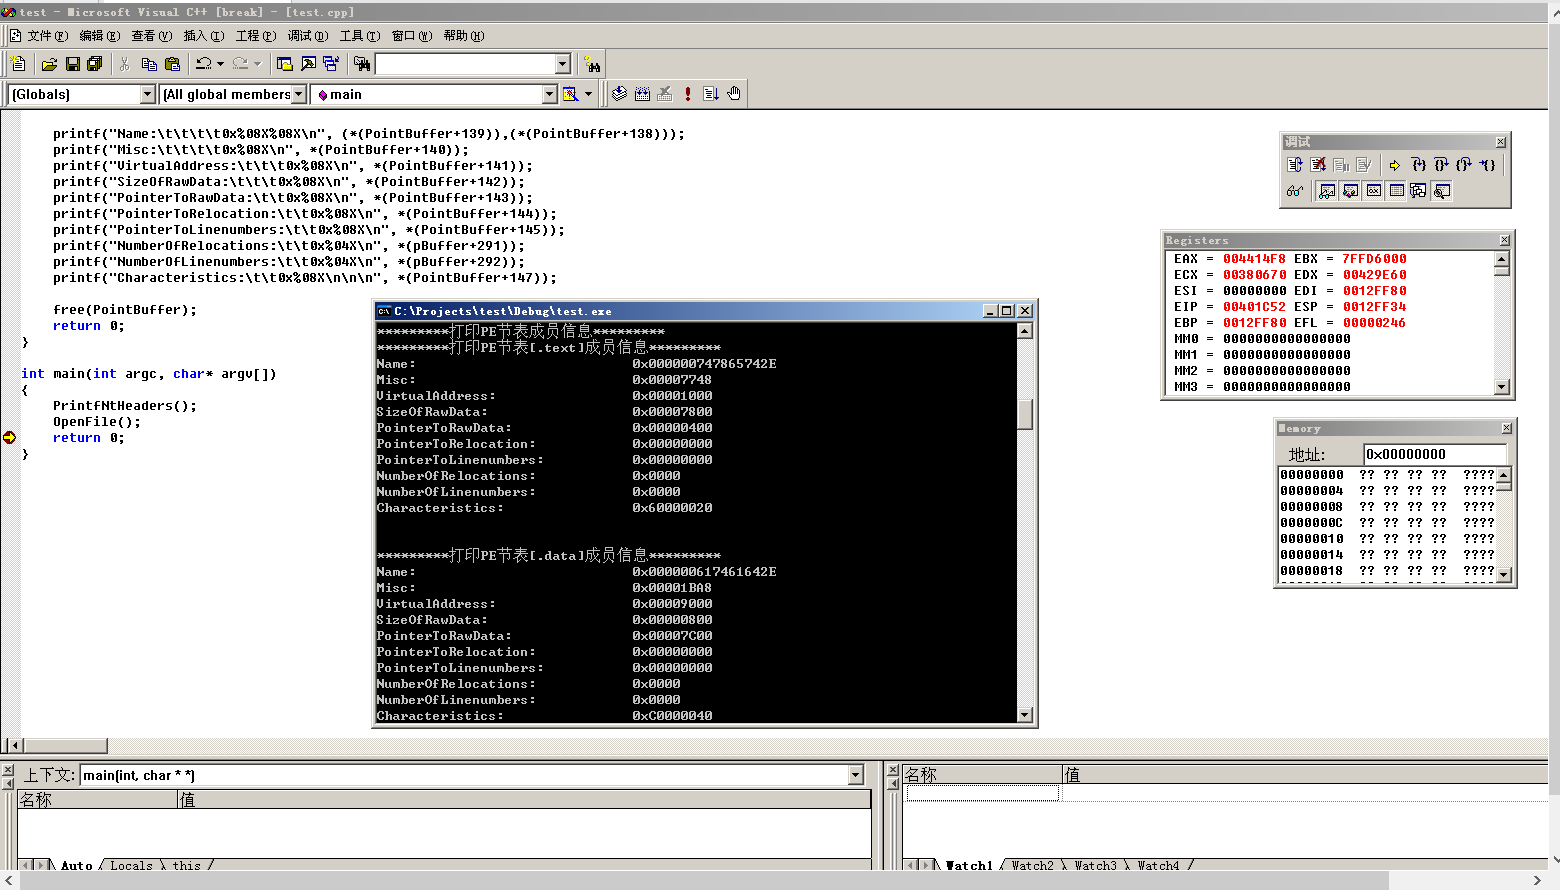This screenshot has height=890, width=1560.
Task: Step Into using the debug toolbar
Action: (1419, 165)
